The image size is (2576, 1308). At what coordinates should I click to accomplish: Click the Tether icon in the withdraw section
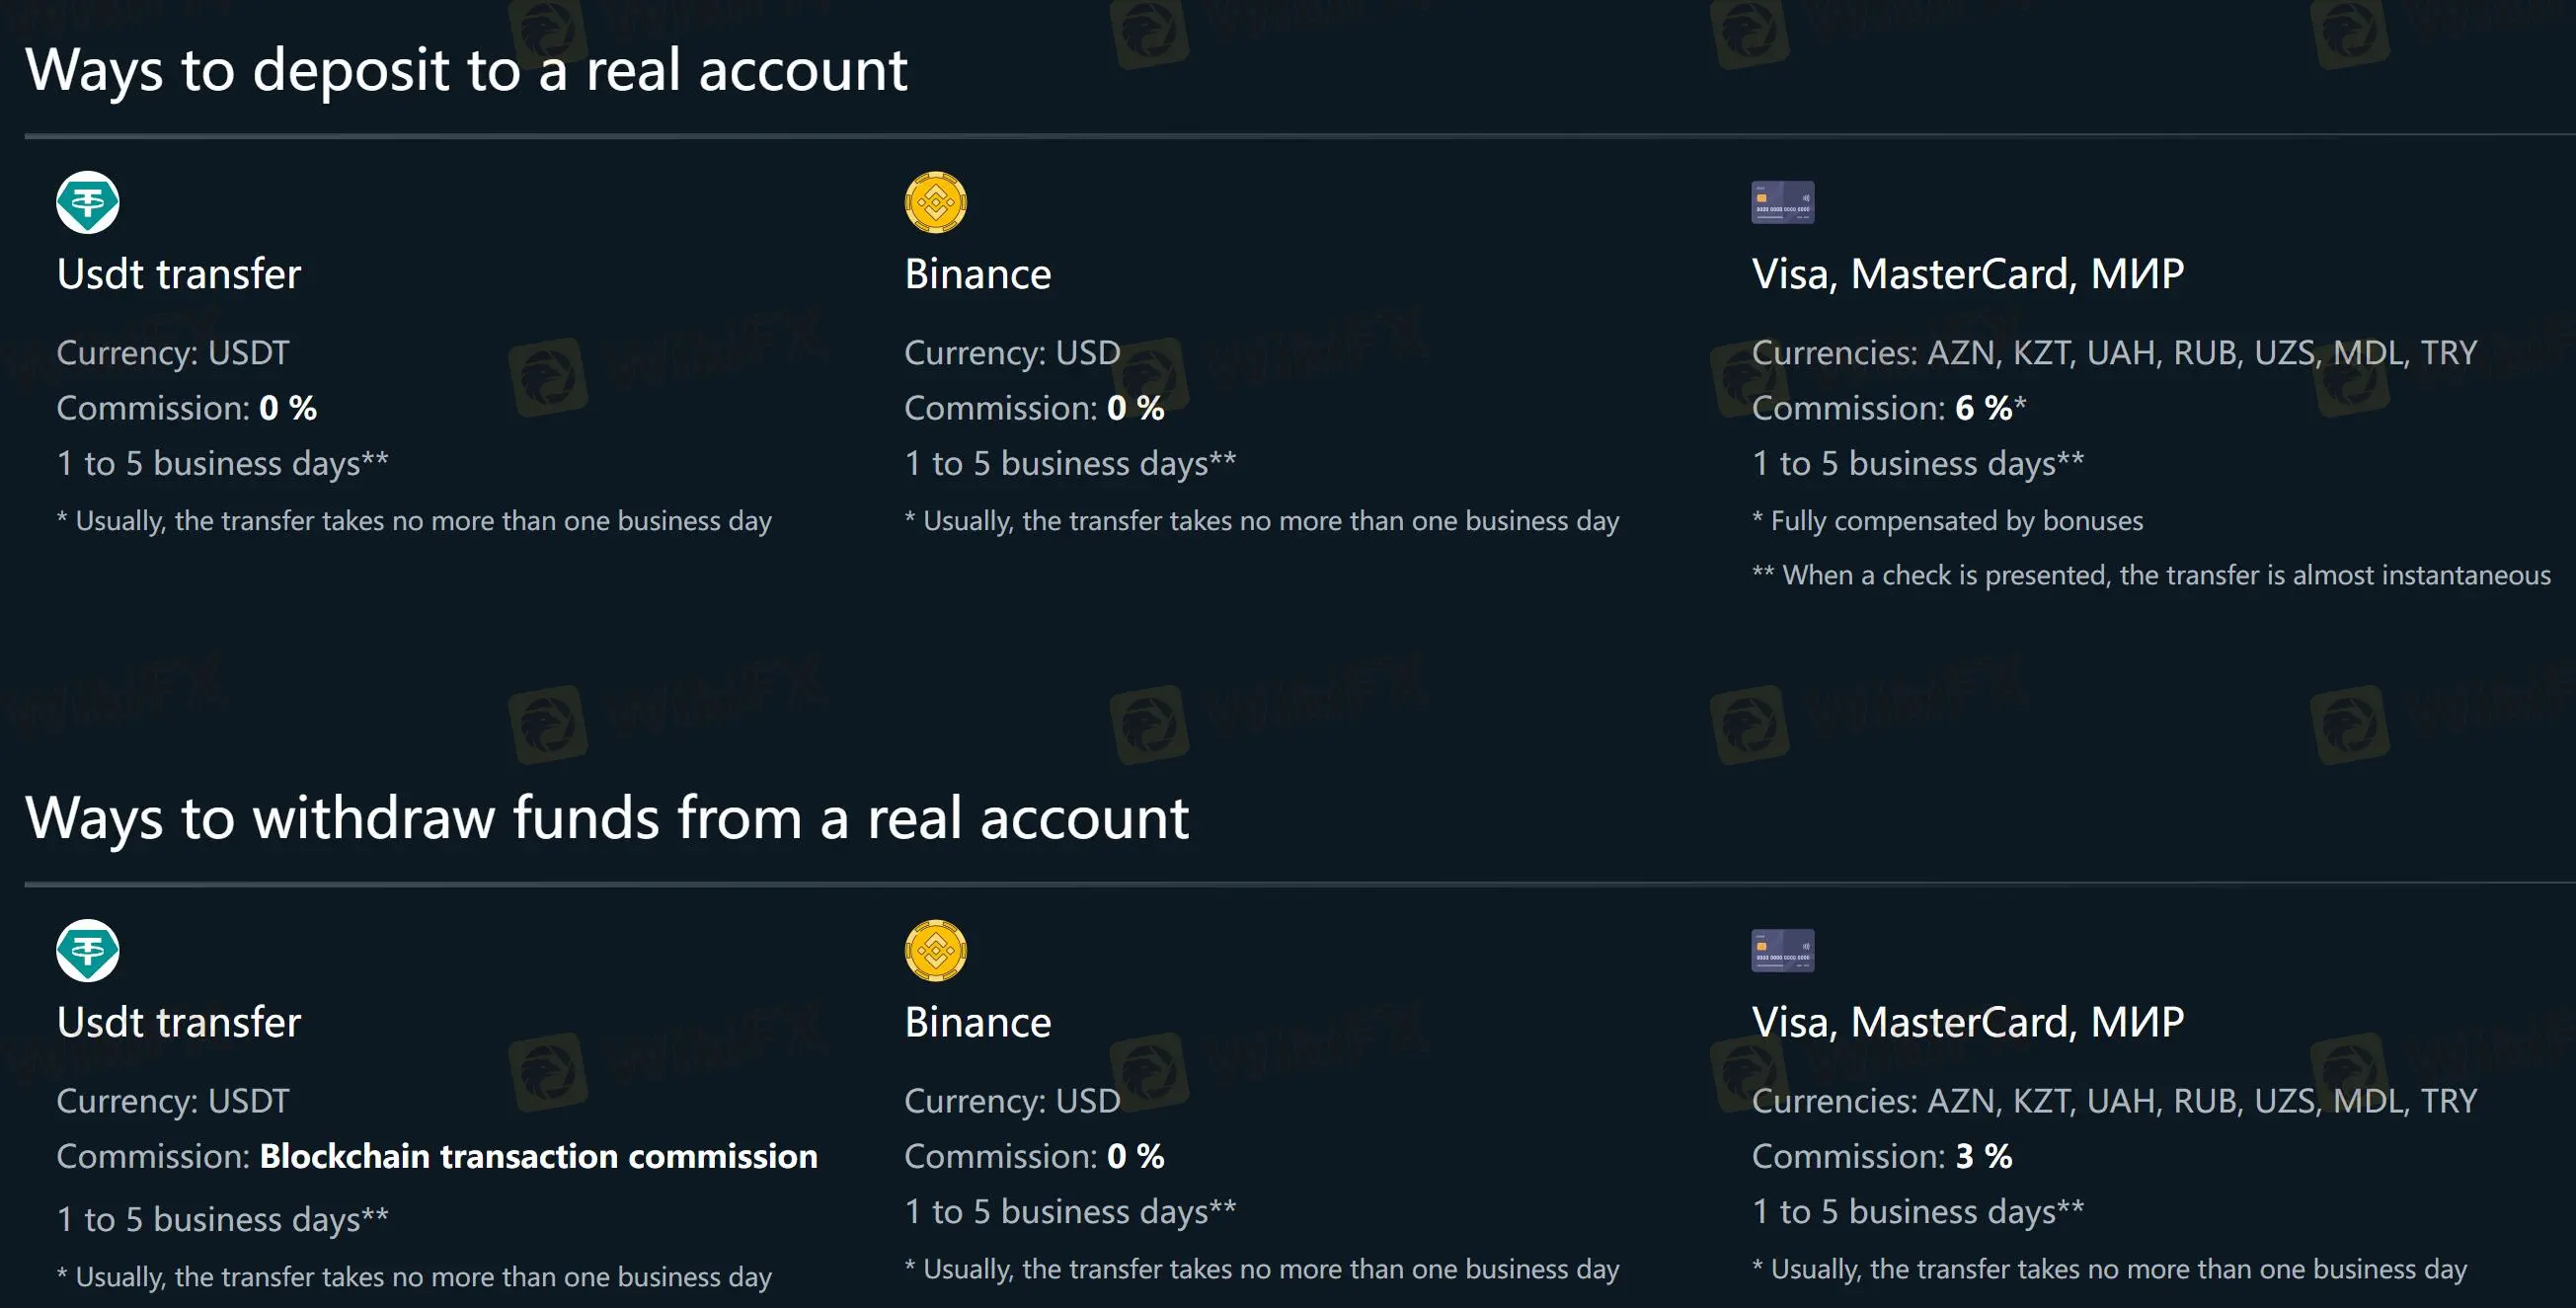[x=88, y=950]
